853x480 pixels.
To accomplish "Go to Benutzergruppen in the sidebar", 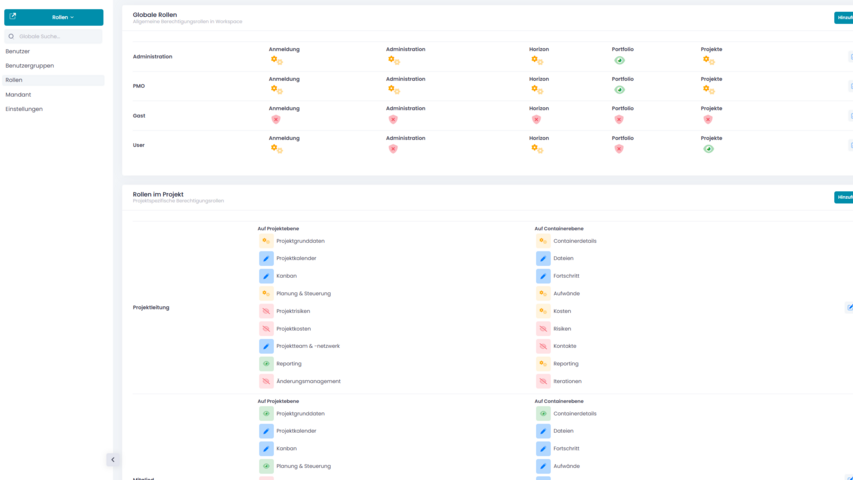I will (x=30, y=66).
